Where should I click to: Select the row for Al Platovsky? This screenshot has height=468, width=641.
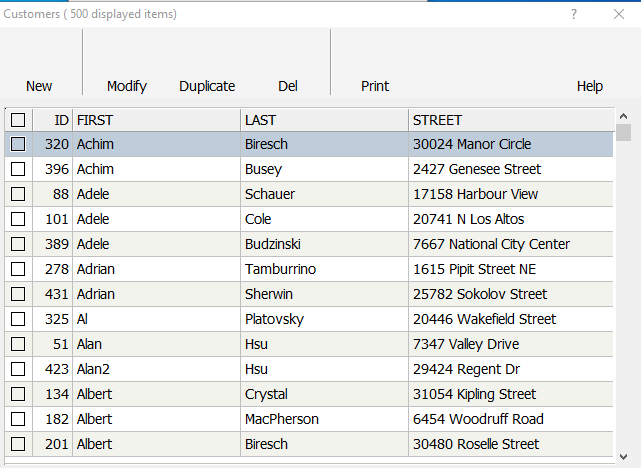tap(309, 319)
